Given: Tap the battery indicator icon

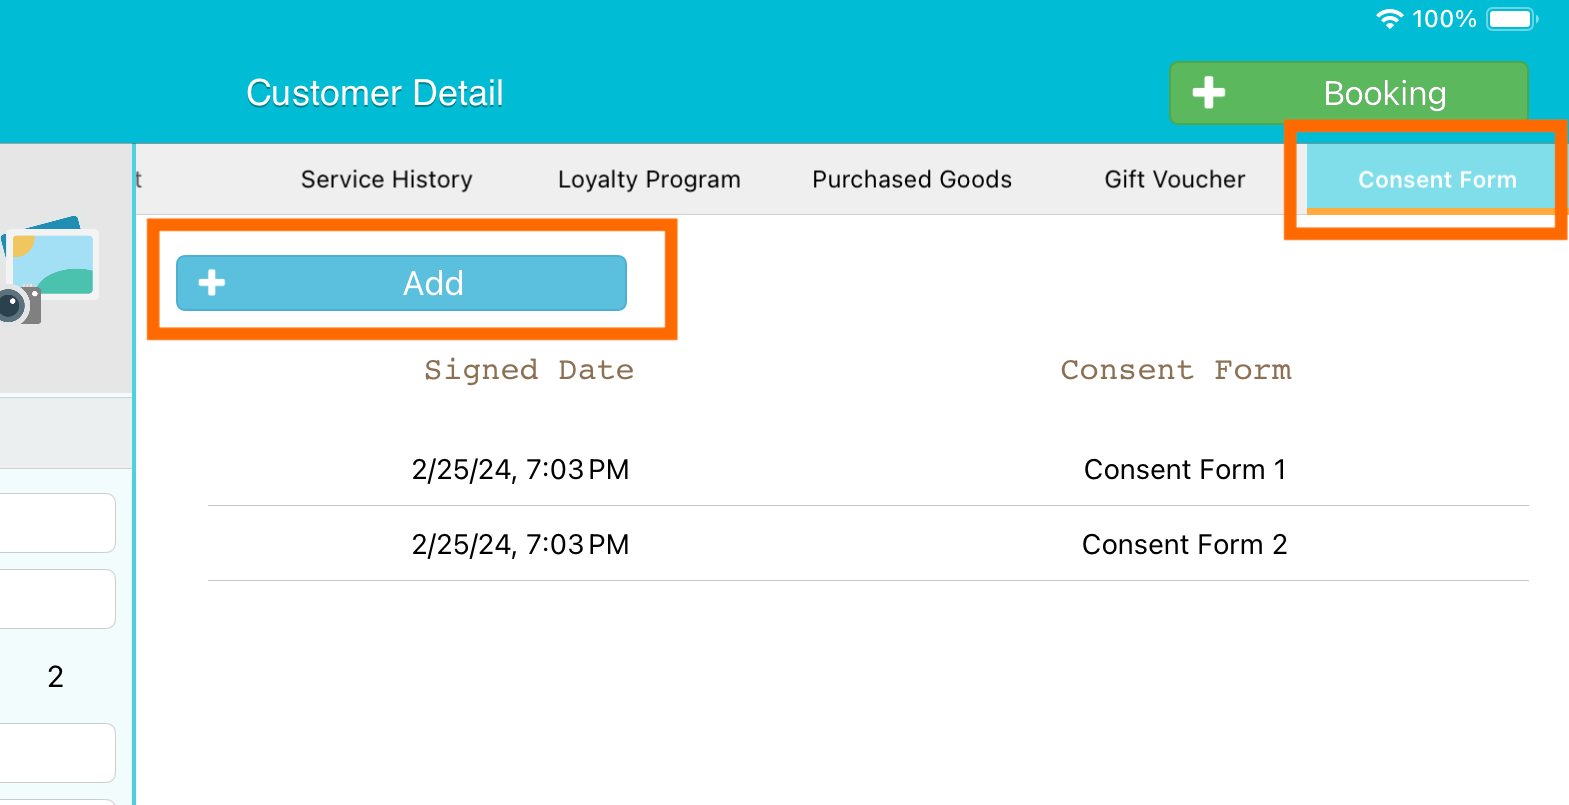Looking at the screenshot, I should (x=1512, y=19).
